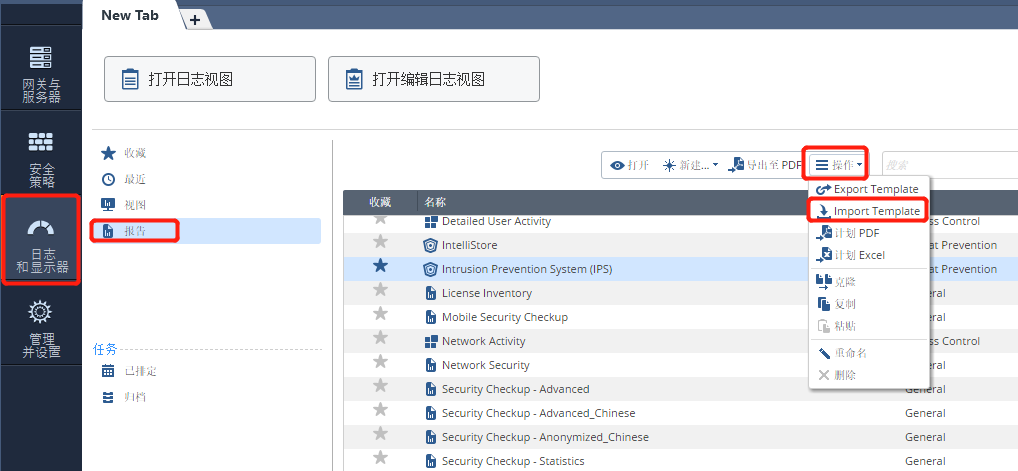1018x471 pixels.
Task: Toggle favorite star for Detailed User Activity
Action: coord(380,218)
